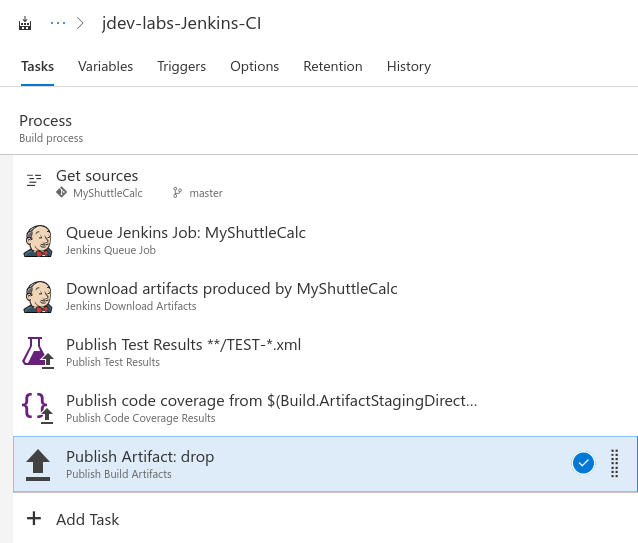Open the breadcrumb ellipsis menu

click(x=58, y=24)
